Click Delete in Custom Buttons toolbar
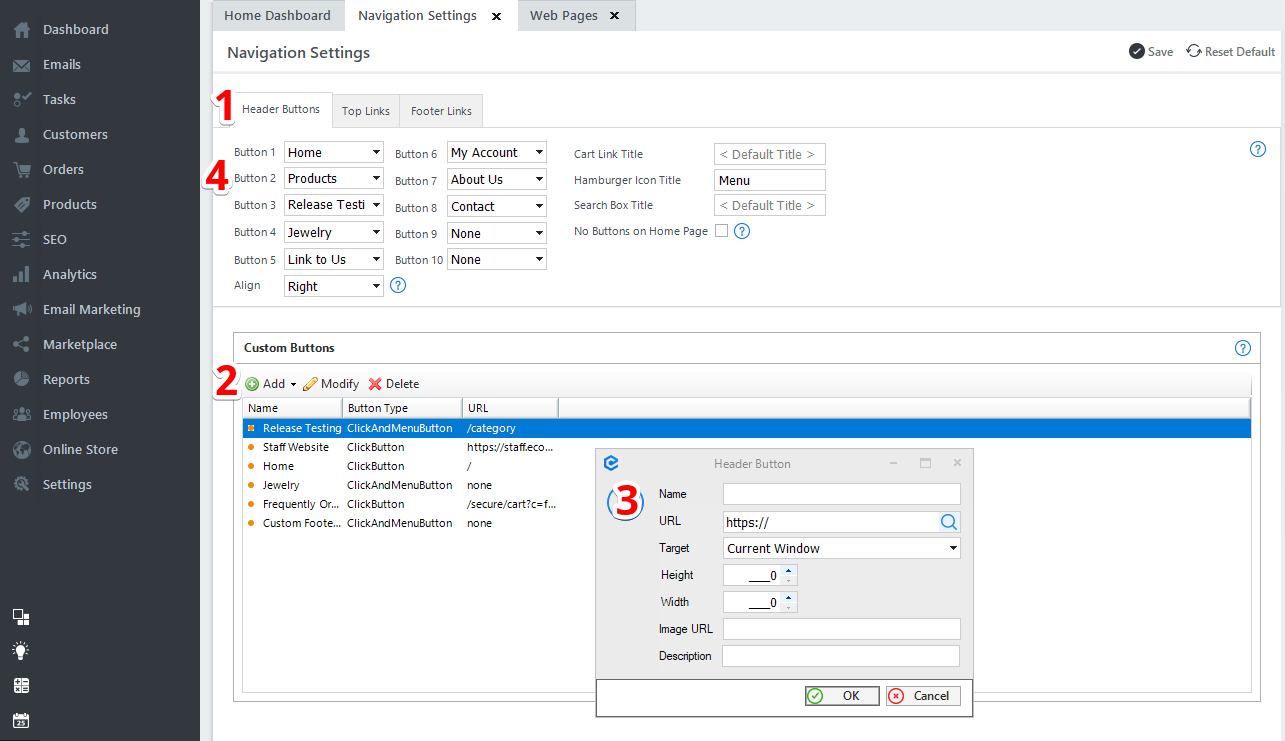Viewport: 1285px width, 741px height. 394,384
